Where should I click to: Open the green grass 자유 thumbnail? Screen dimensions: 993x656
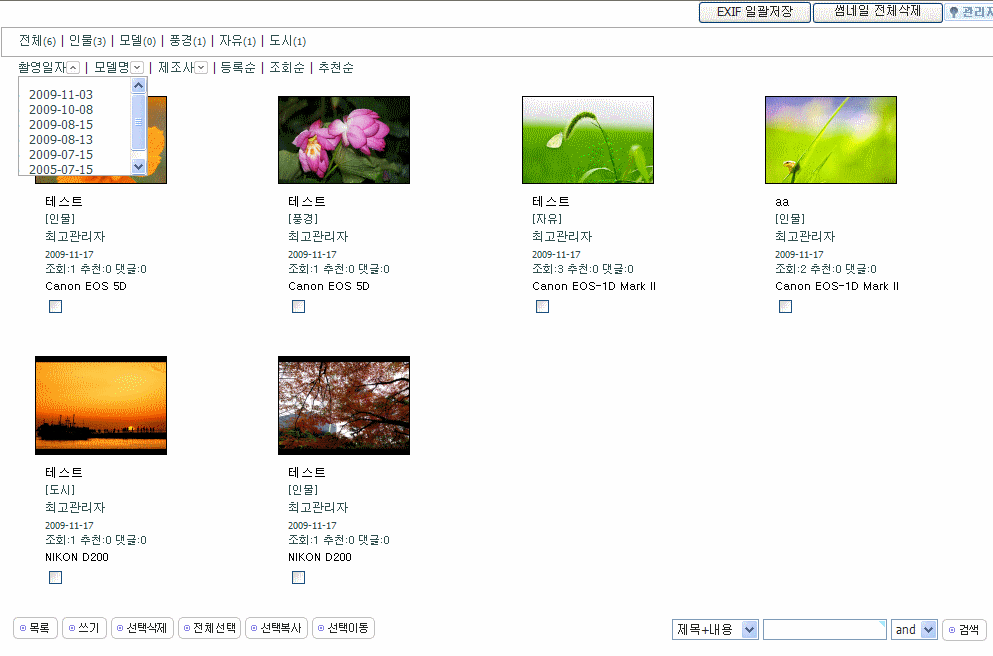click(x=588, y=140)
